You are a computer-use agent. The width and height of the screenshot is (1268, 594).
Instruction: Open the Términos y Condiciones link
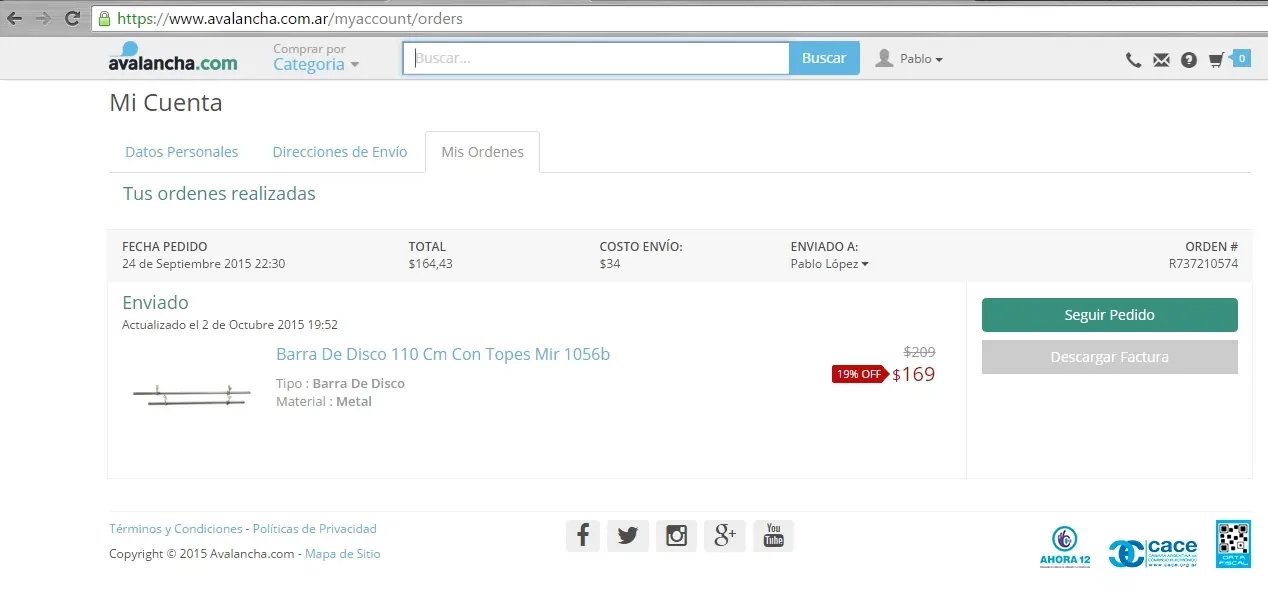[176, 529]
